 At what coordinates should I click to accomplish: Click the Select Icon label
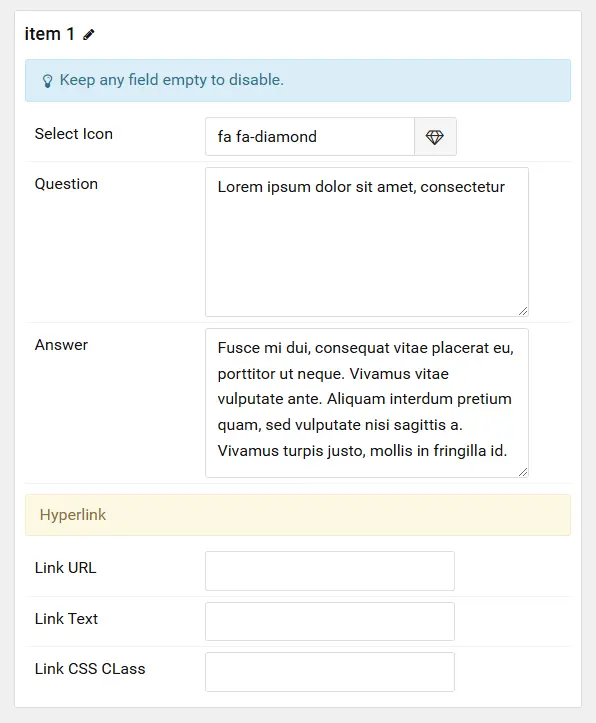(x=74, y=134)
